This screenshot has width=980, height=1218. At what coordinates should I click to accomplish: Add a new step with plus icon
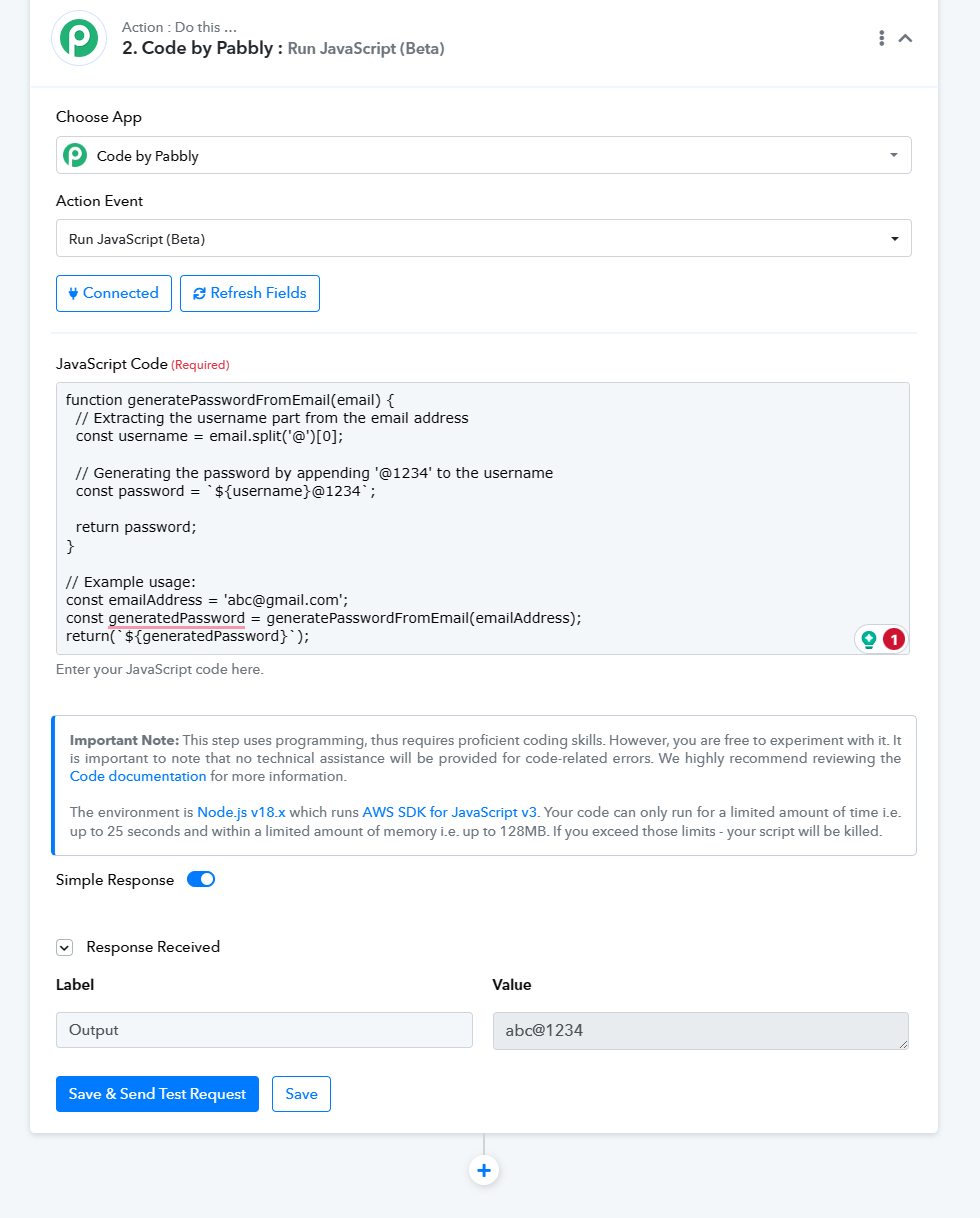click(484, 1170)
